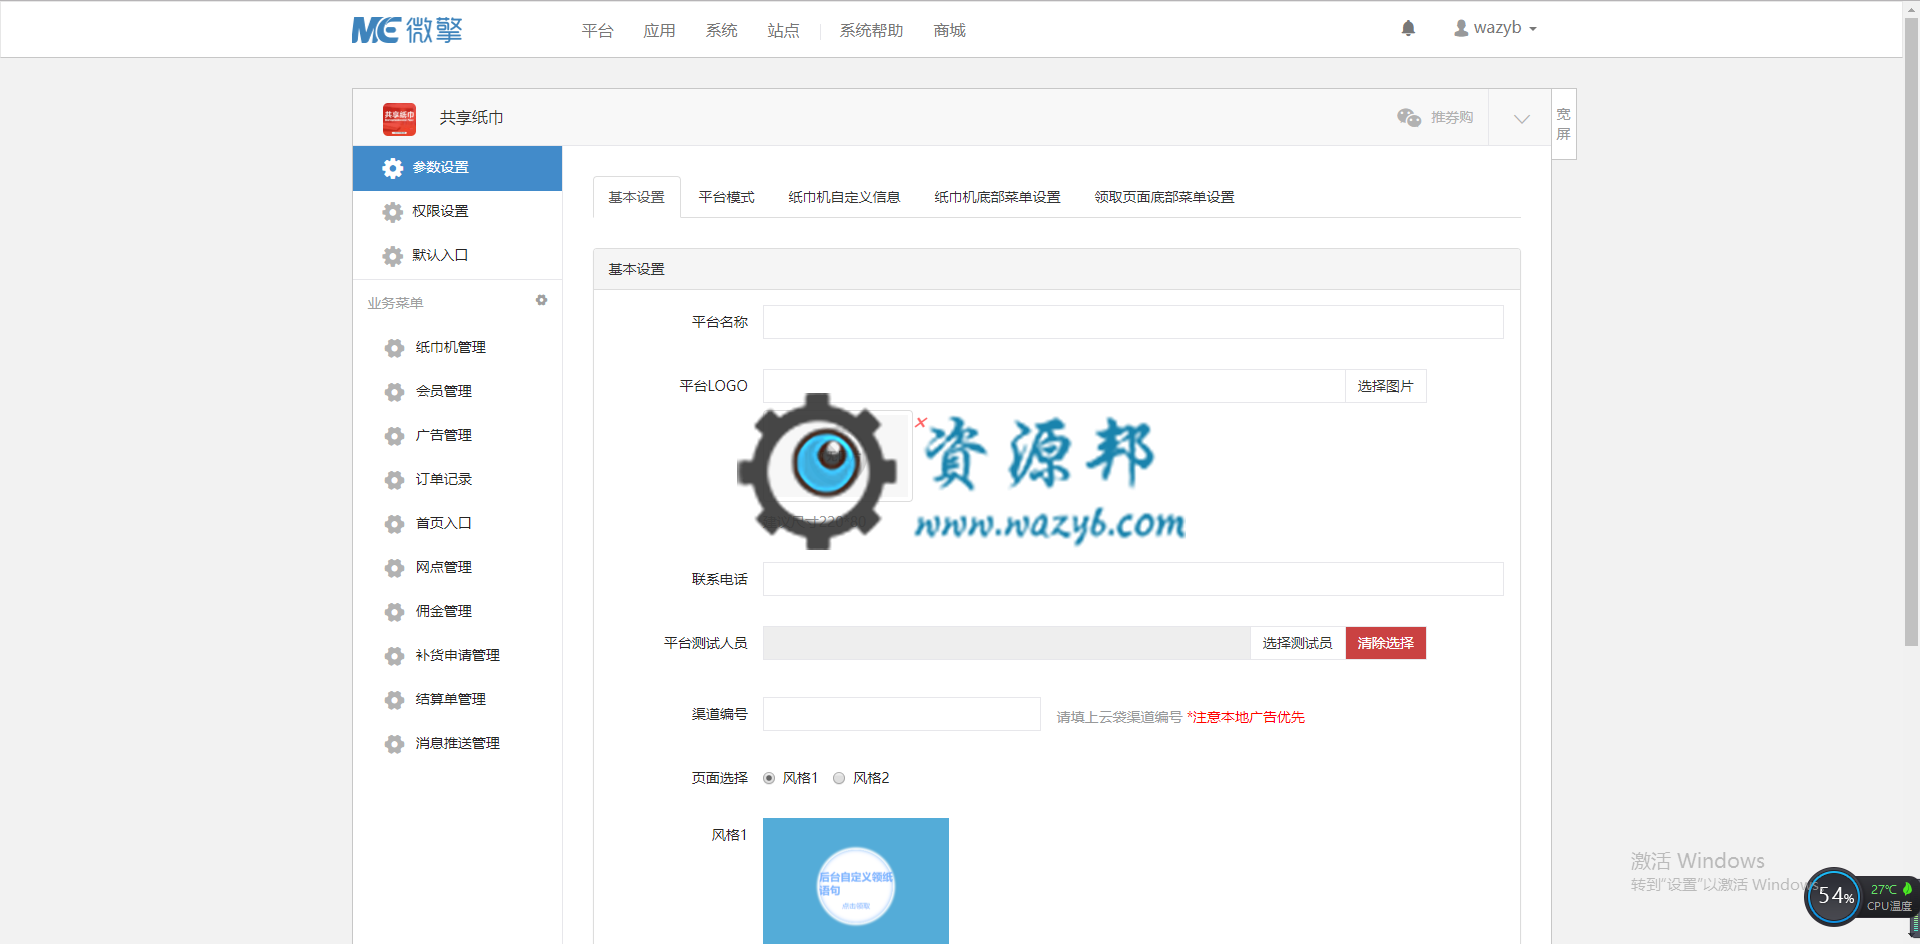Click the 选择测试员 button
This screenshot has height=944, width=1920.
(1297, 643)
